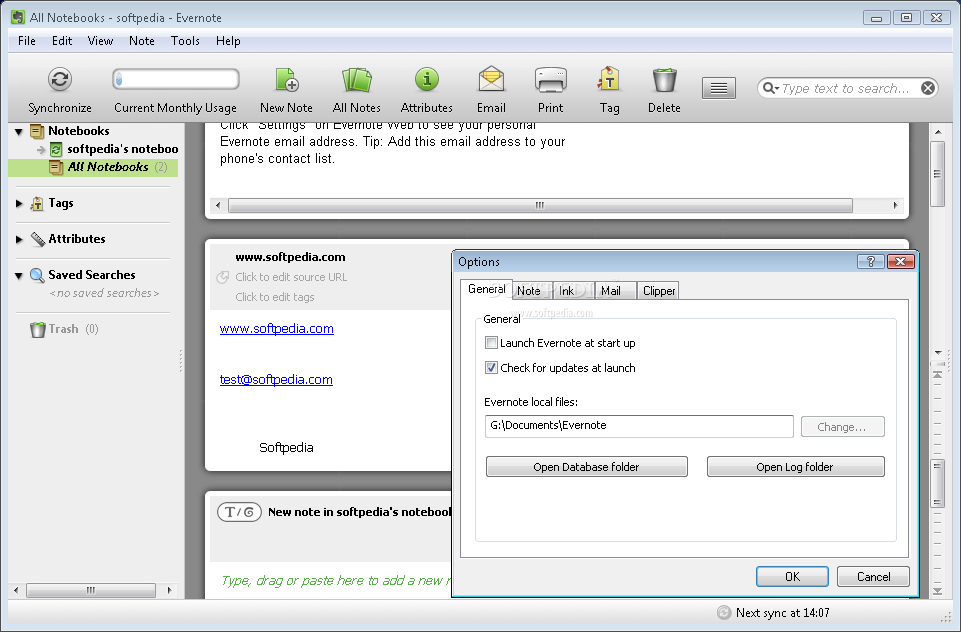
Task: Click the sync status icon in status bar
Action: [724, 612]
